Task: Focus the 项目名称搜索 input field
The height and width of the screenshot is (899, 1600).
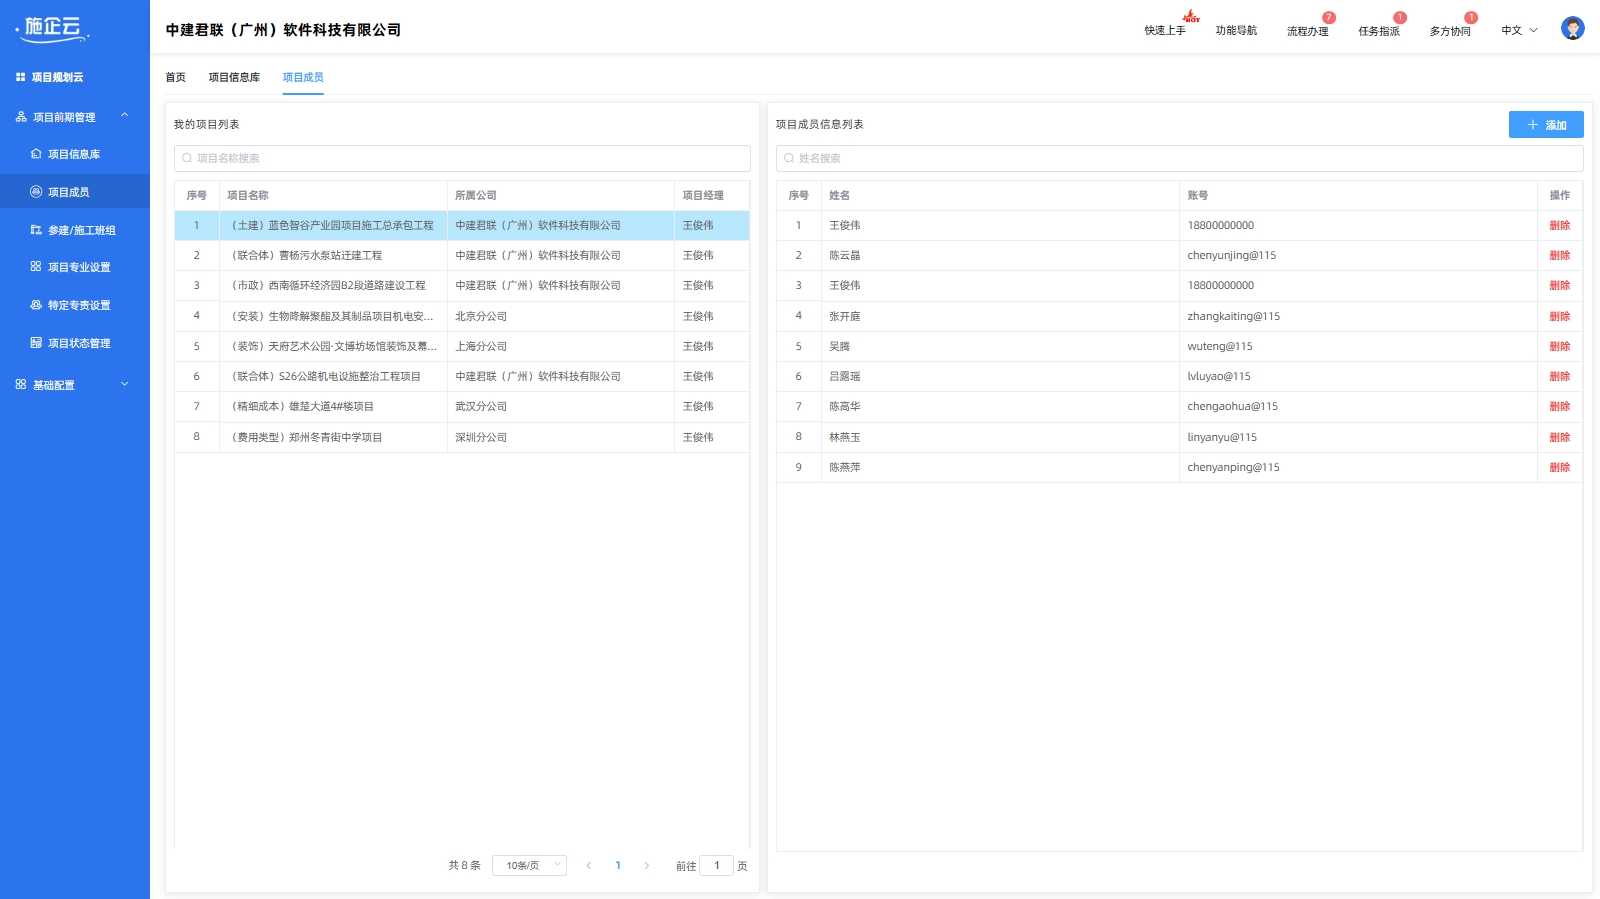Action: [462, 158]
